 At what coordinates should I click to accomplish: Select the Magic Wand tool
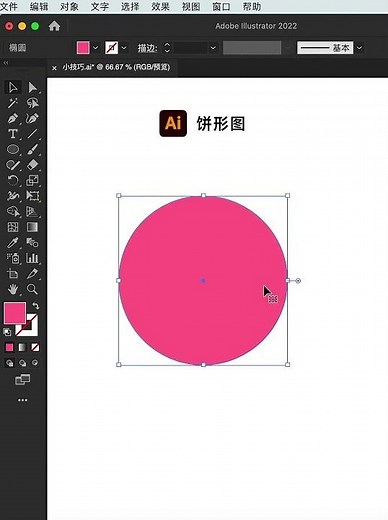[13, 103]
